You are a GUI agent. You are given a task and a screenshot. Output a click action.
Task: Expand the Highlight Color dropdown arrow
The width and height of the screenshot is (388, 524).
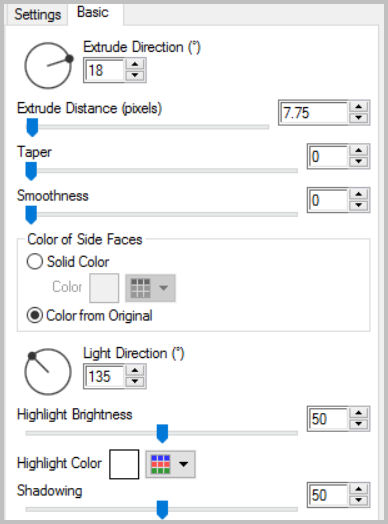(183, 464)
